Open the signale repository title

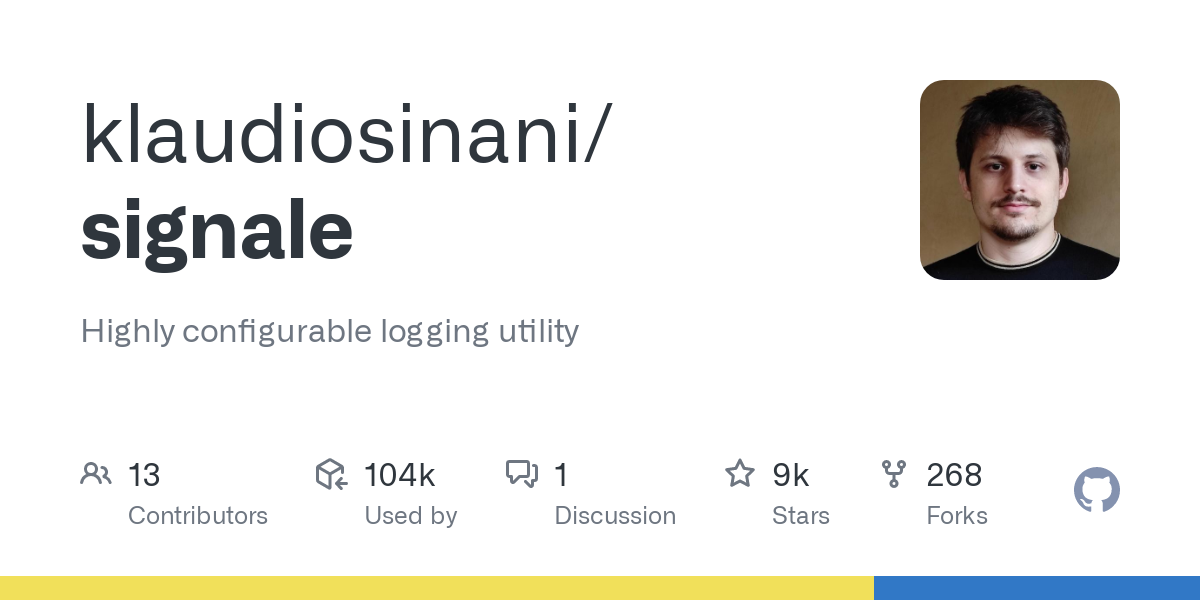[x=217, y=230]
